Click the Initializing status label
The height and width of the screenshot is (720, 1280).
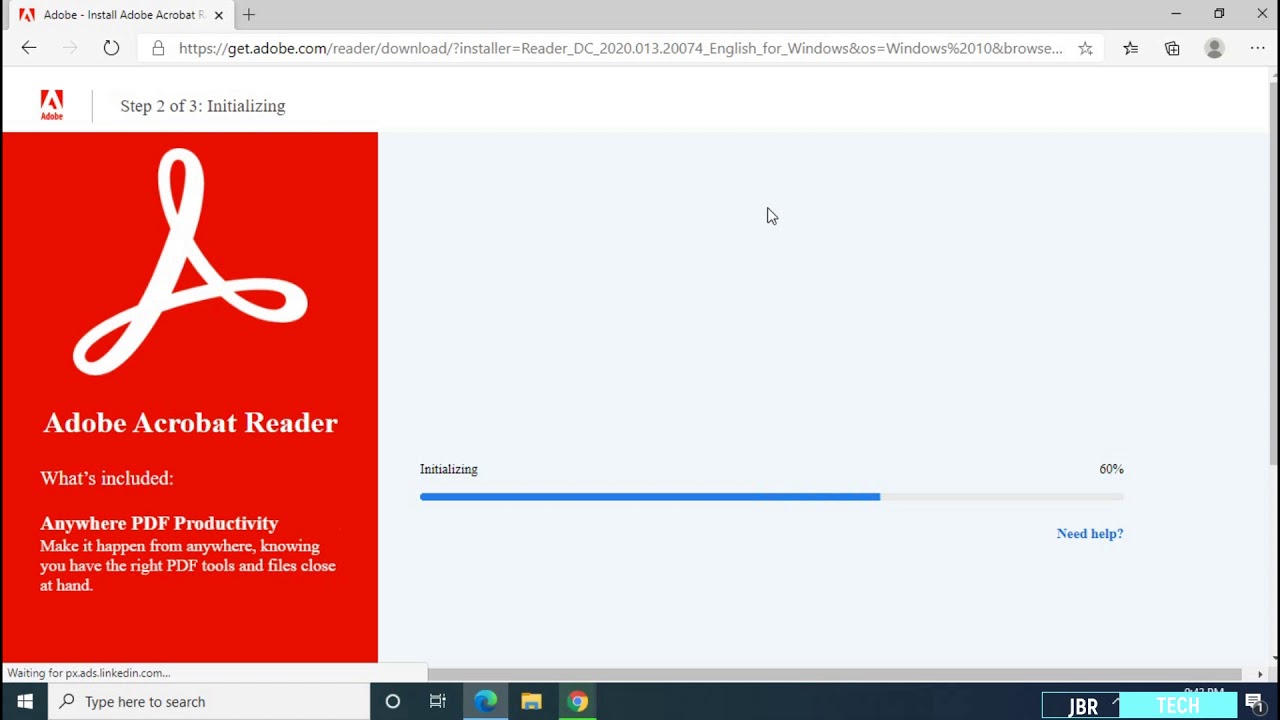click(x=449, y=469)
